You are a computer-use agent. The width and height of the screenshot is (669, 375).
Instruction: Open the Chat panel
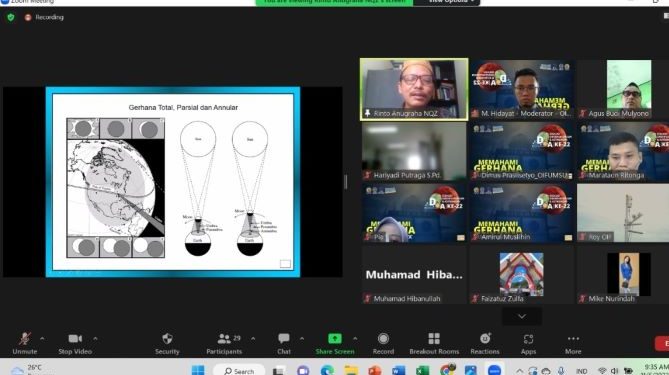click(x=284, y=343)
